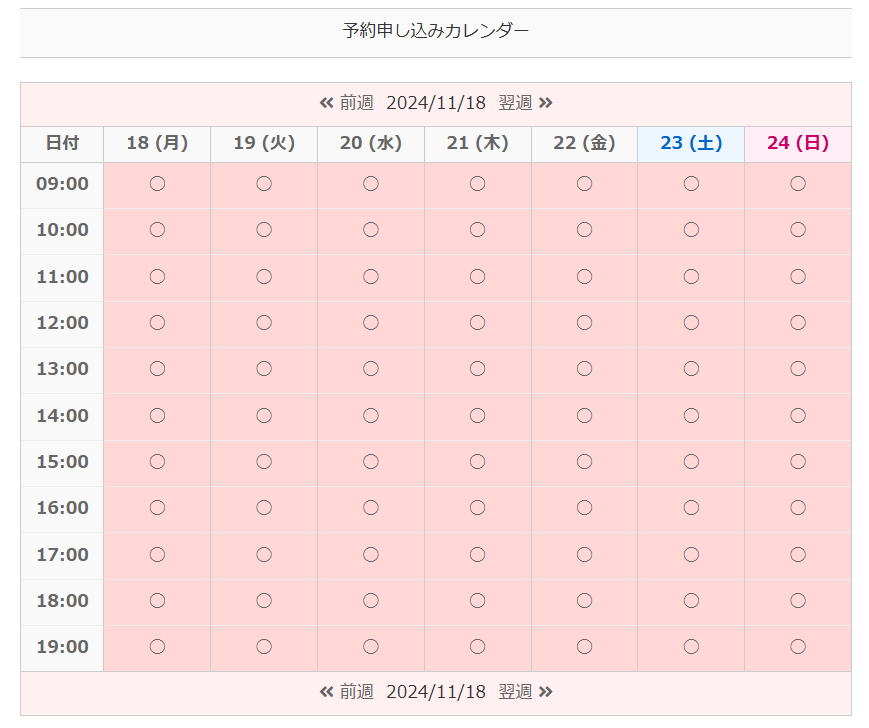Click the top 前週 previous week link
The width and height of the screenshot is (869, 728).
347,103
